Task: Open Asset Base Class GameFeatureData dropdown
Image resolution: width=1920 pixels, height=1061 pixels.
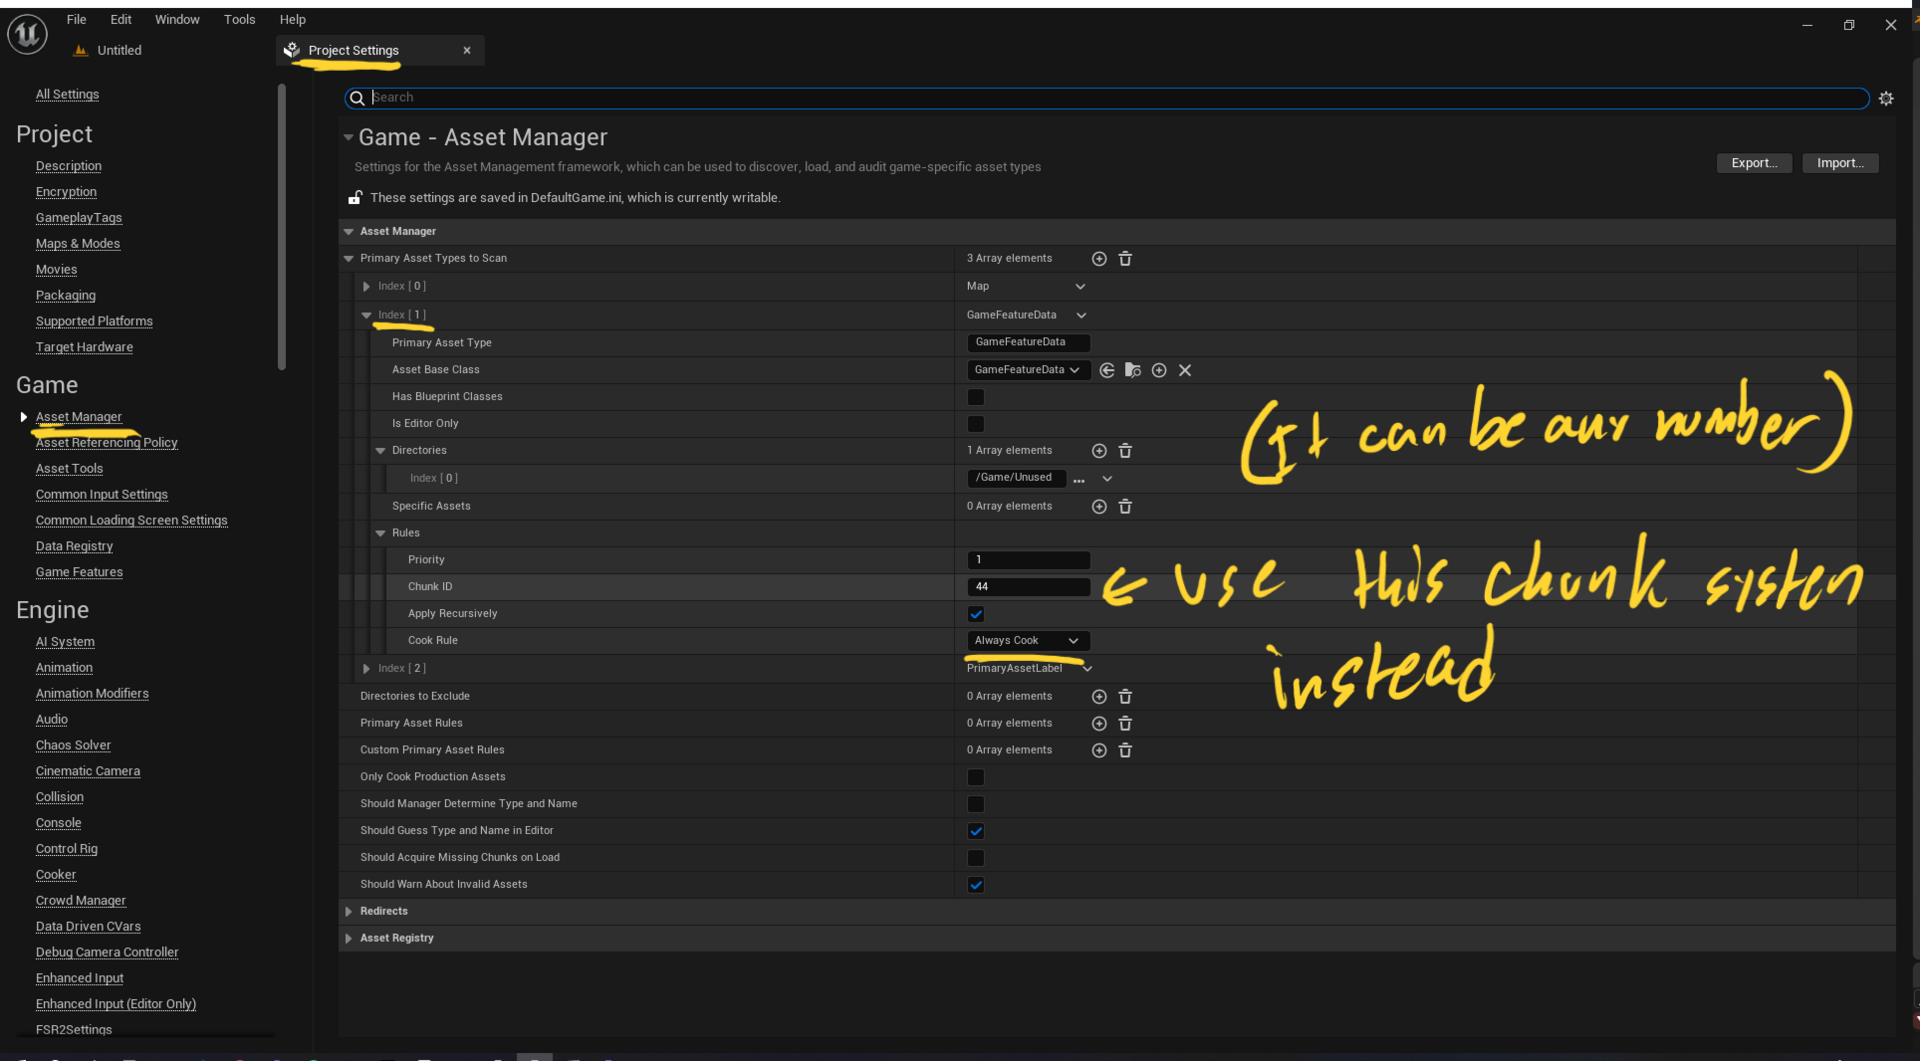Action: point(1027,370)
